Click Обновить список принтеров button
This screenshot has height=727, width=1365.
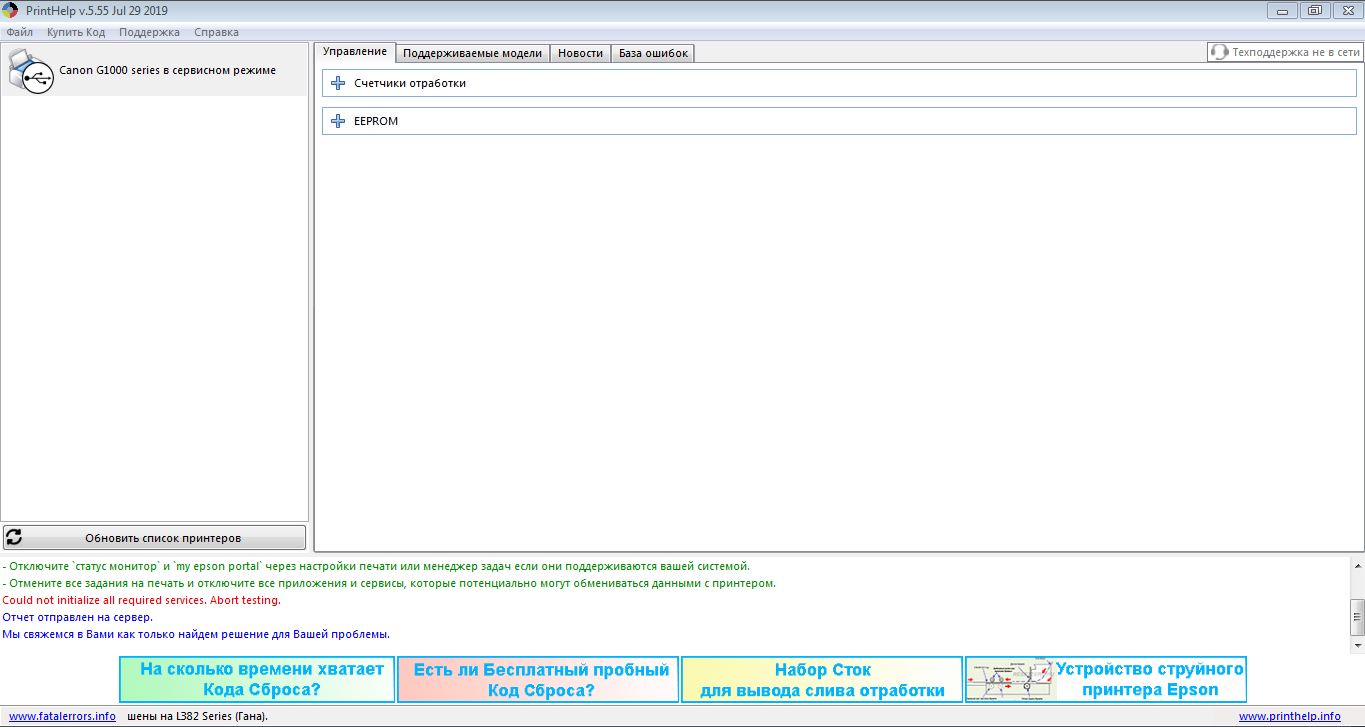pyautogui.click(x=155, y=537)
